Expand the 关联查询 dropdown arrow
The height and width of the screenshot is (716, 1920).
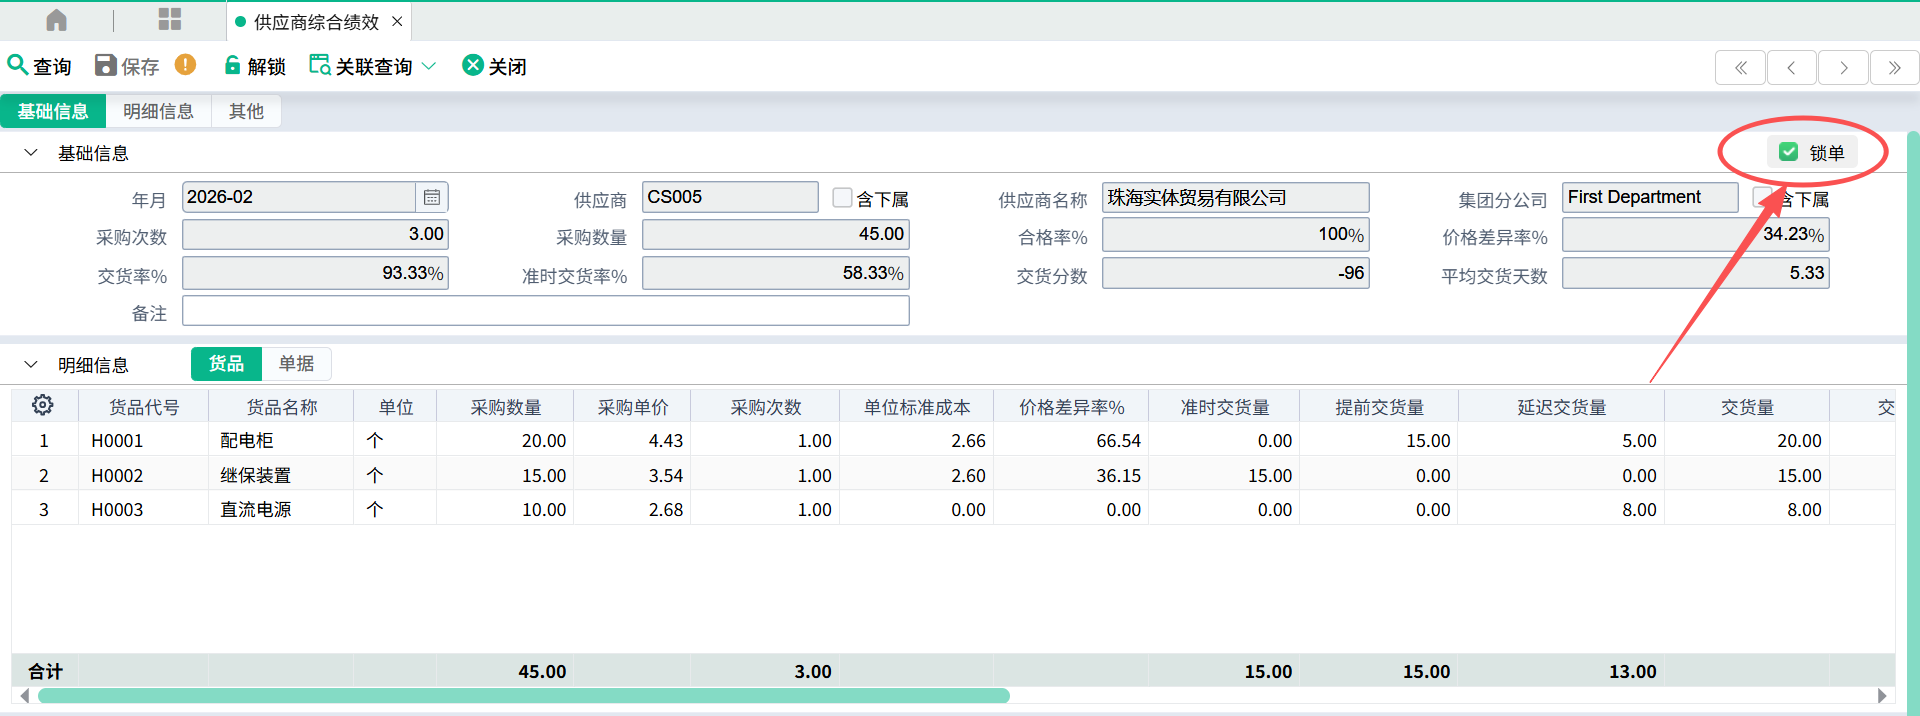[x=429, y=66]
